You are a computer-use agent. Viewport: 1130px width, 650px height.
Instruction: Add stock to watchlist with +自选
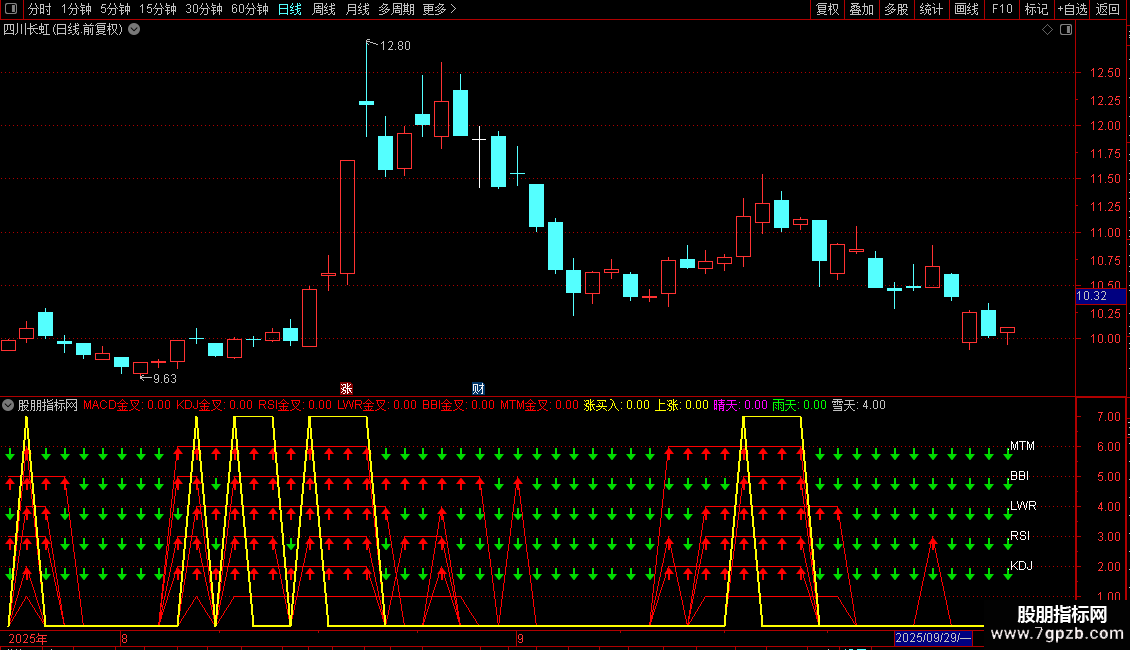click(1072, 9)
